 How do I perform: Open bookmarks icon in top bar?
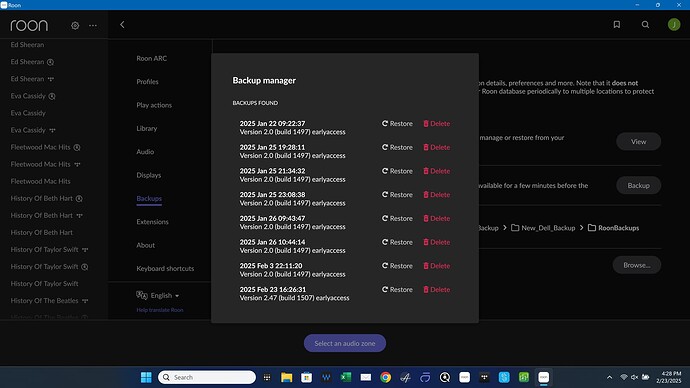tap(617, 25)
